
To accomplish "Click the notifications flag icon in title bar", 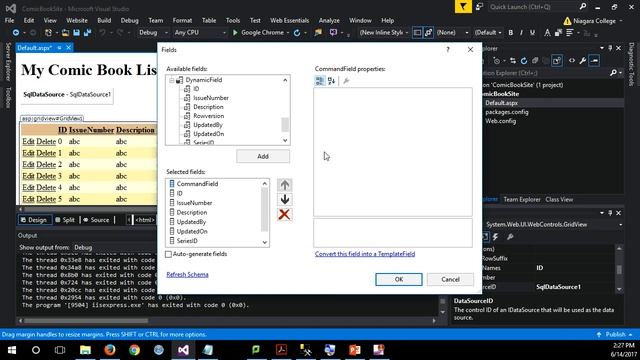I will [x=463, y=7].
